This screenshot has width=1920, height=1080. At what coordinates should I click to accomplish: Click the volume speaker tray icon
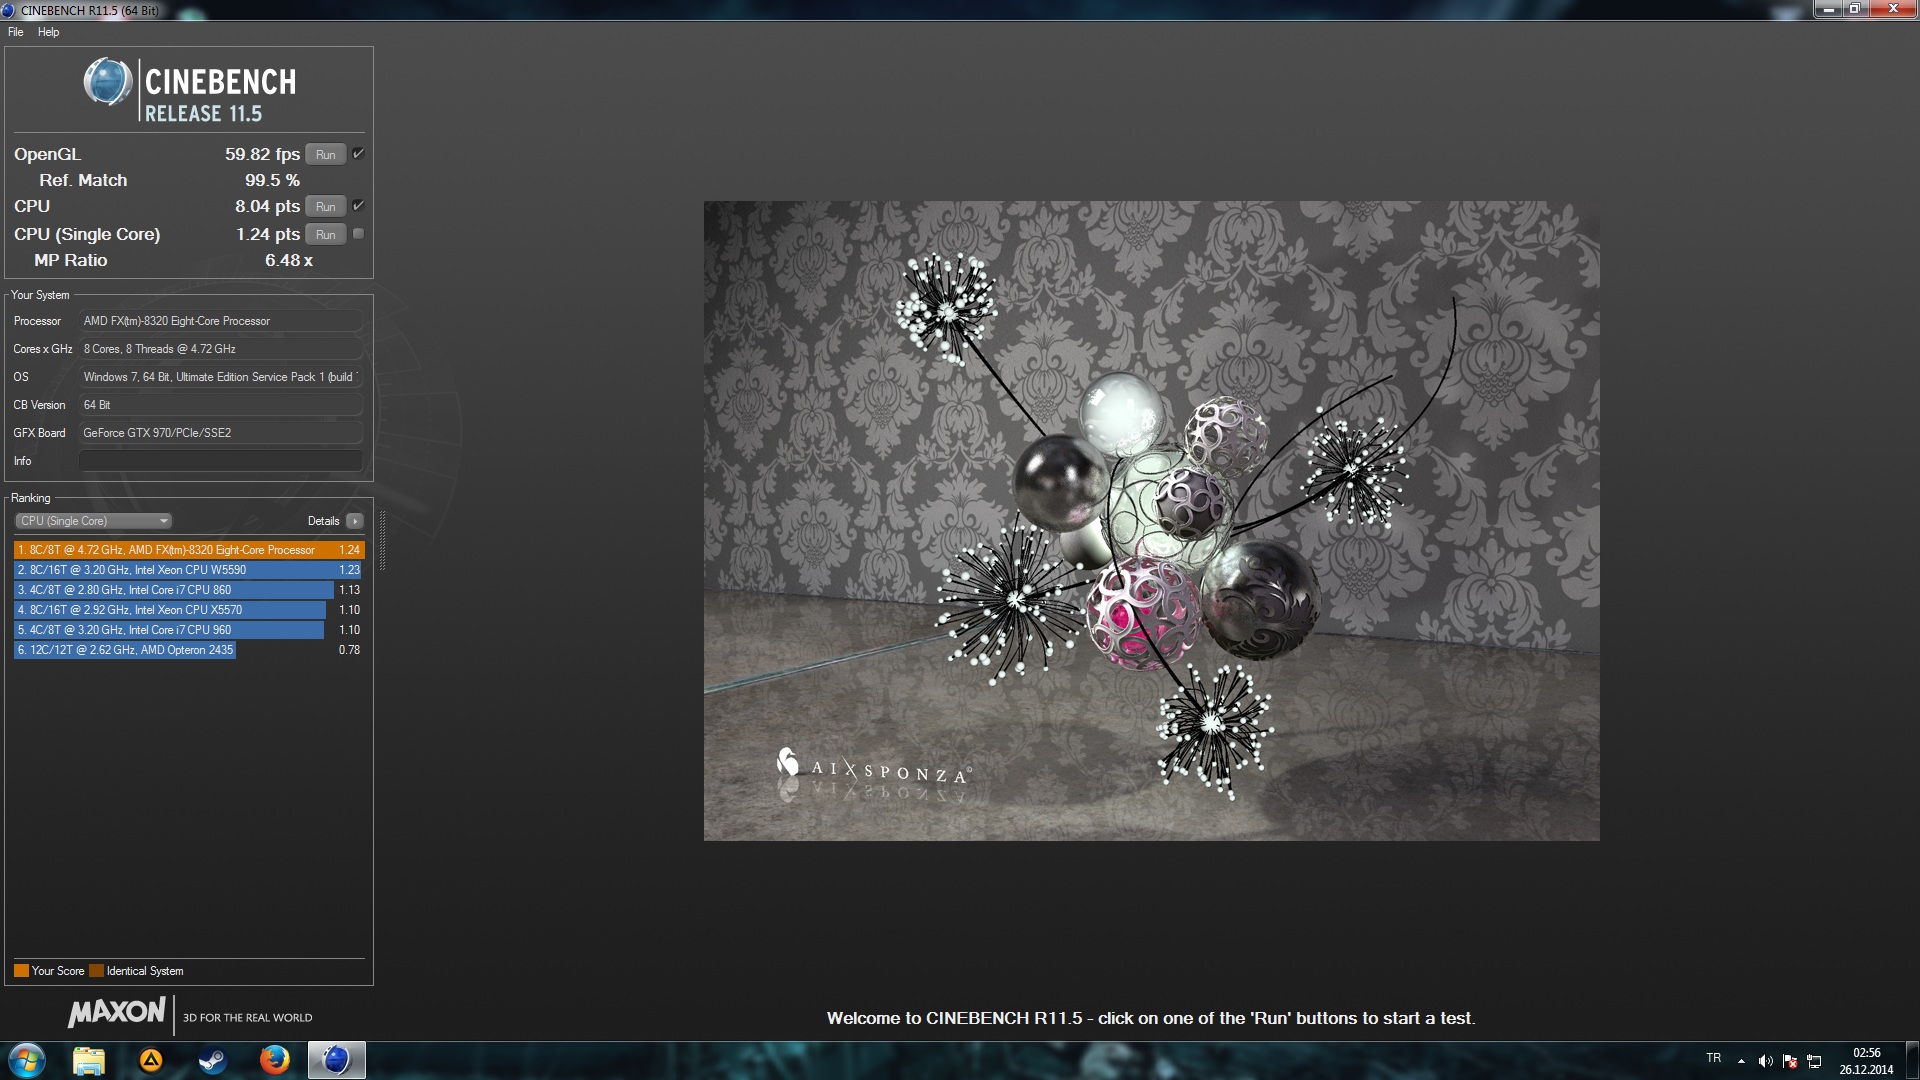(x=1765, y=1061)
